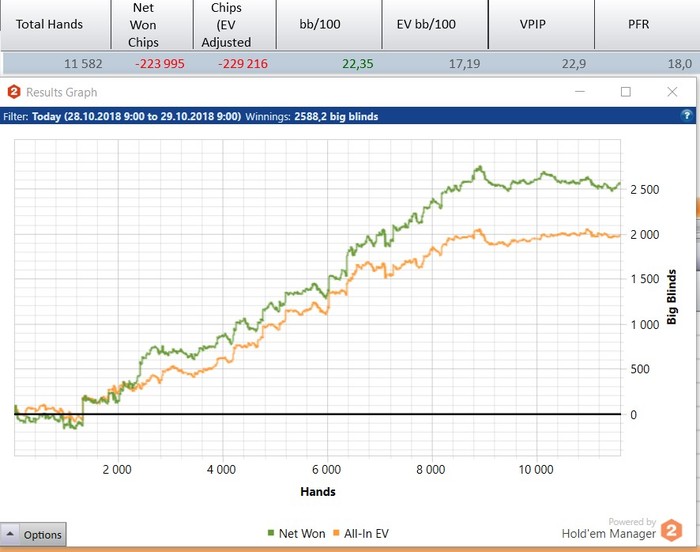Click the Big Blinds axis label
The height and width of the screenshot is (552, 700).
[671, 297]
